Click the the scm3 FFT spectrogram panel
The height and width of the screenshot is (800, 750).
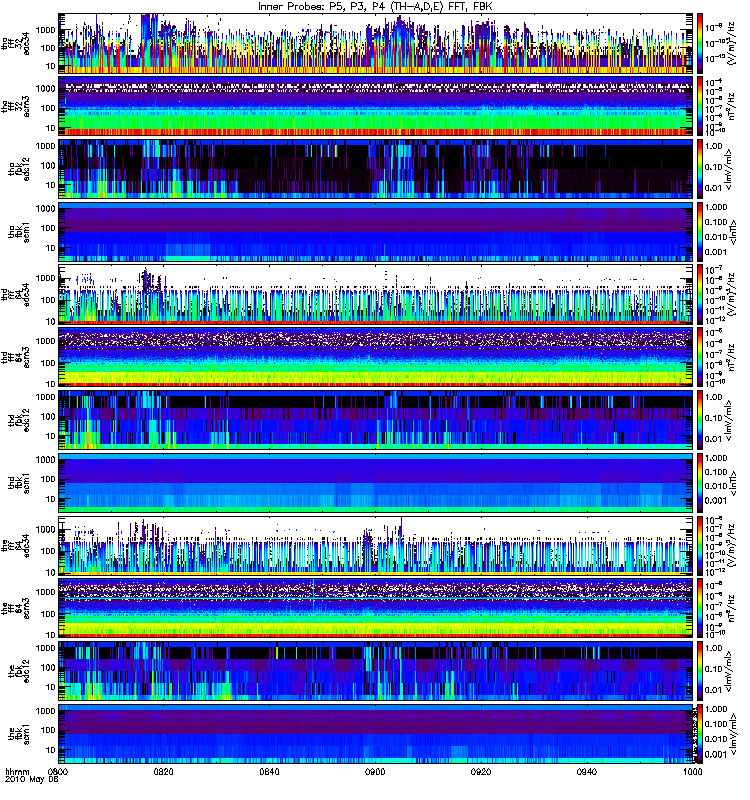[x=376, y=609]
